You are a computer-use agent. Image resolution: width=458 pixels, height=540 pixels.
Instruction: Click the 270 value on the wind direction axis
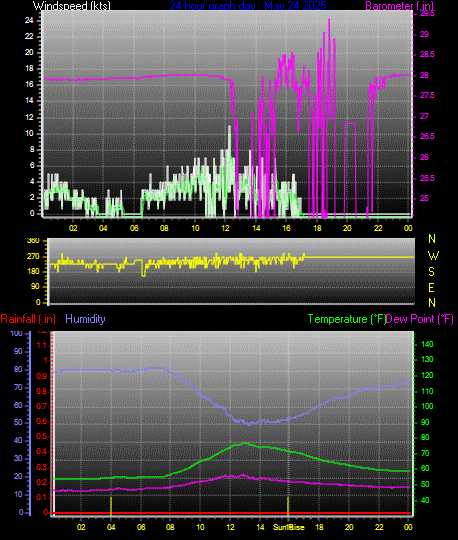tap(33, 257)
